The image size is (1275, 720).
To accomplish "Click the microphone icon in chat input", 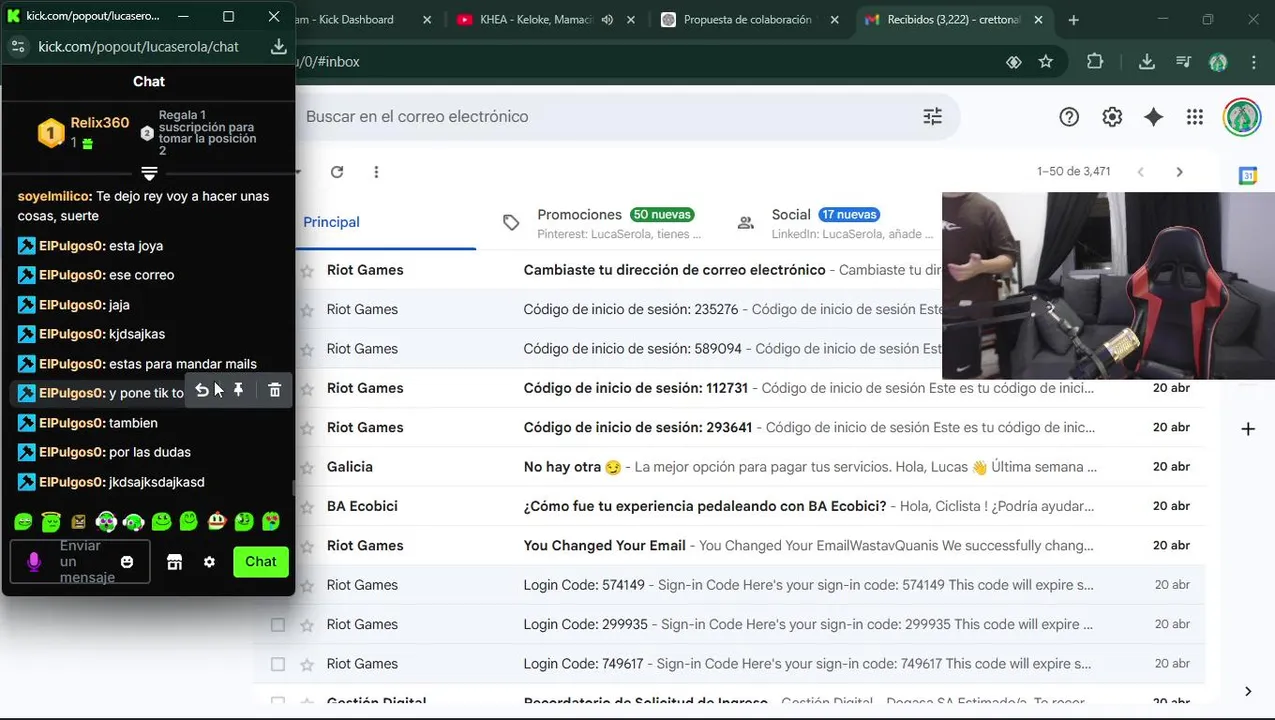I will pyautogui.click(x=34, y=562).
